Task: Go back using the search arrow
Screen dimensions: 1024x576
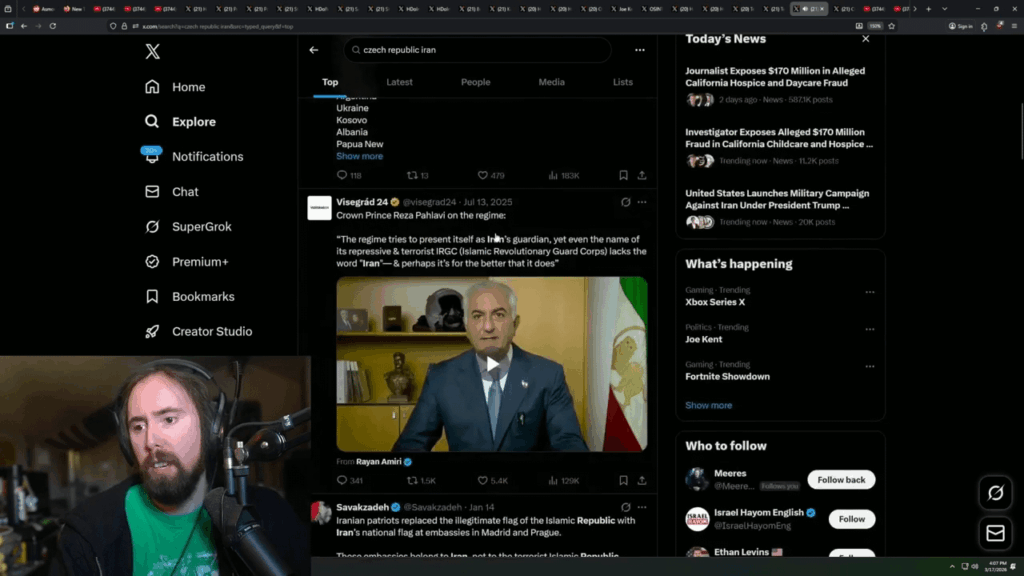Action: (x=314, y=50)
